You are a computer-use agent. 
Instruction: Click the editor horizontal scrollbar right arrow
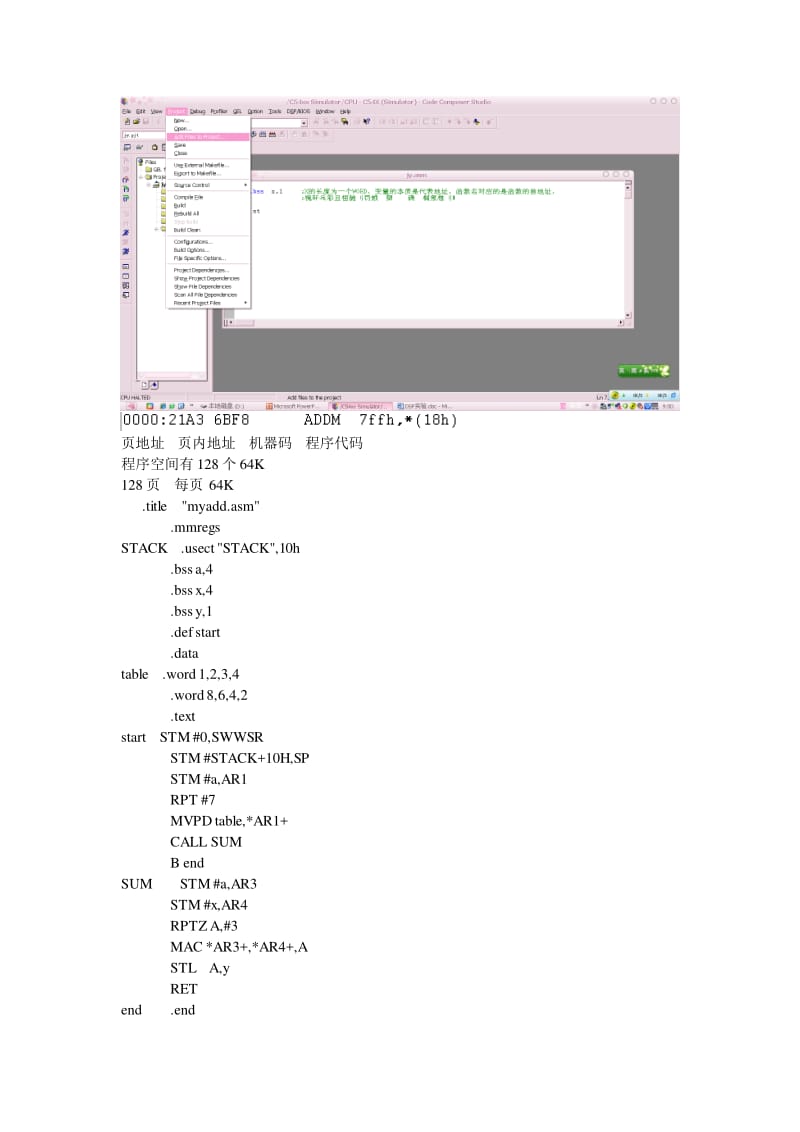click(620, 323)
